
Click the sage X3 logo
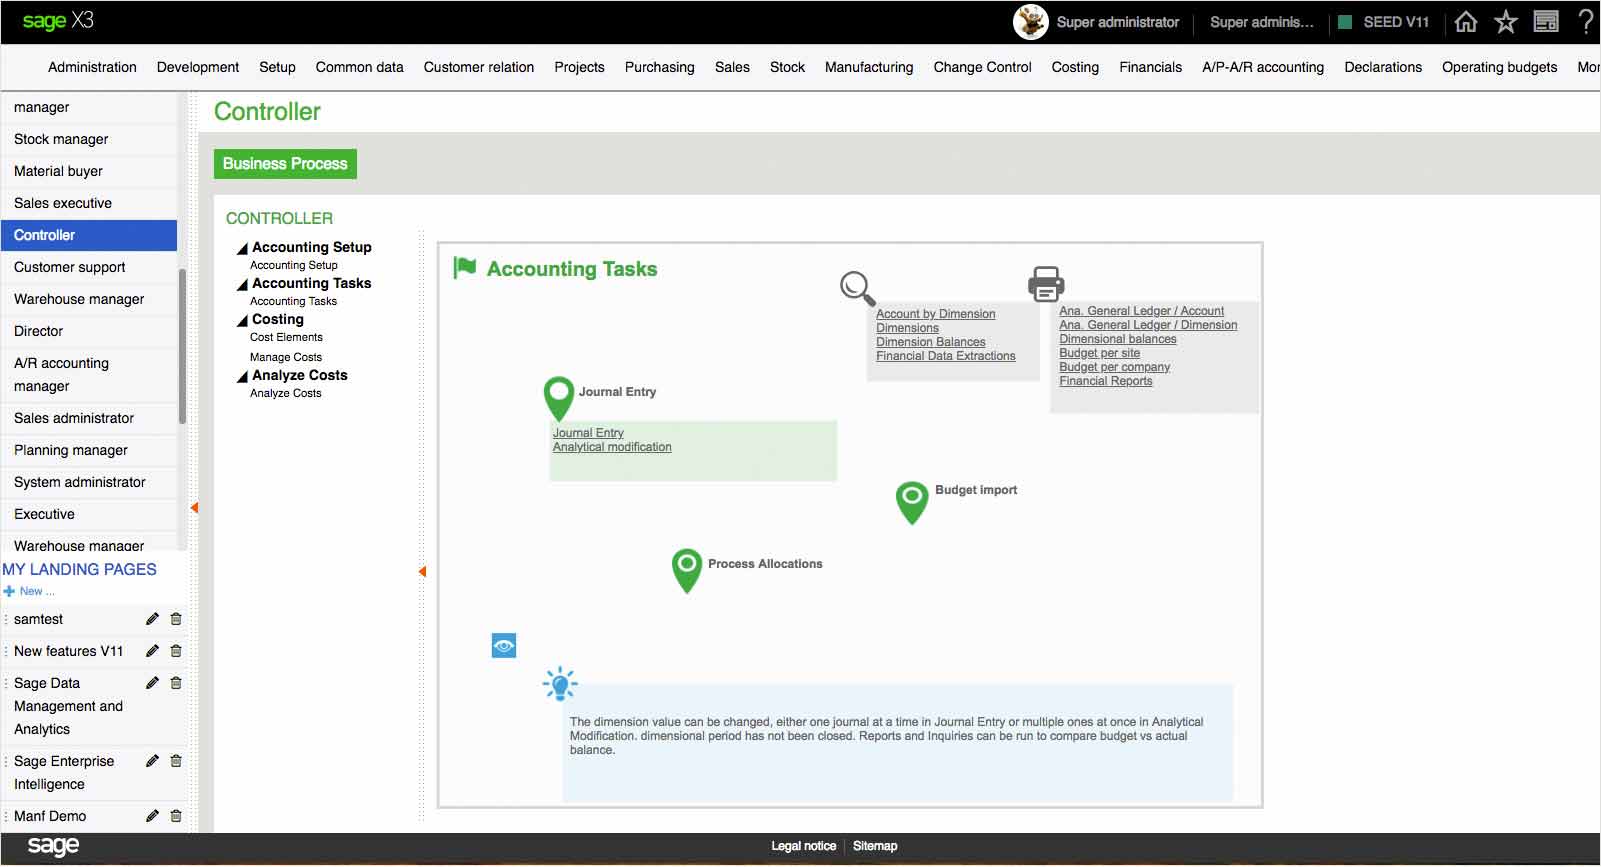(x=58, y=21)
